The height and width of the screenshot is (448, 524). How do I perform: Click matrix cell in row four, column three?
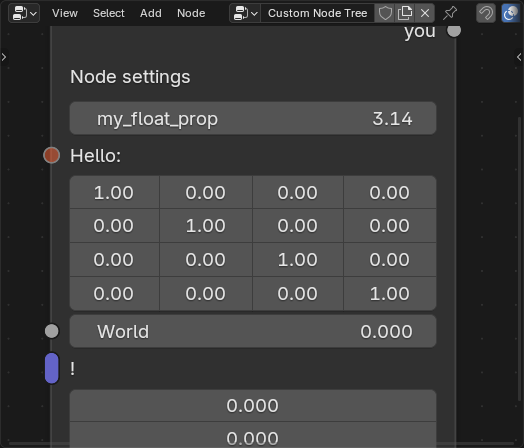pyautogui.click(x=298, y=294)
